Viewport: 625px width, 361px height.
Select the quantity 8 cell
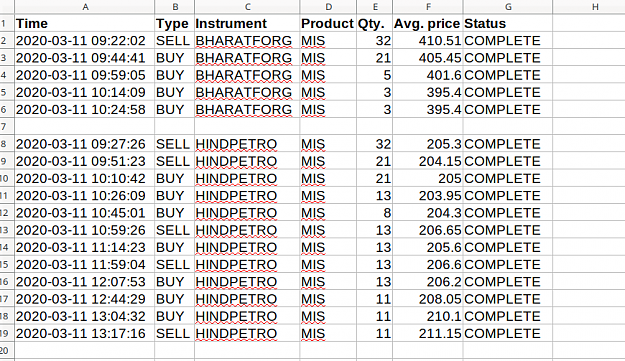point(374,213)
